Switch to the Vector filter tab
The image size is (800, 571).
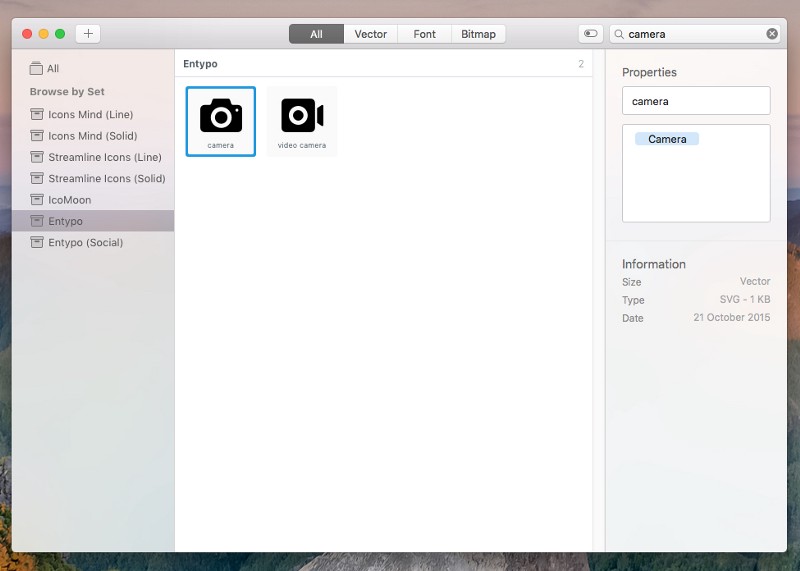coord(371,34)
